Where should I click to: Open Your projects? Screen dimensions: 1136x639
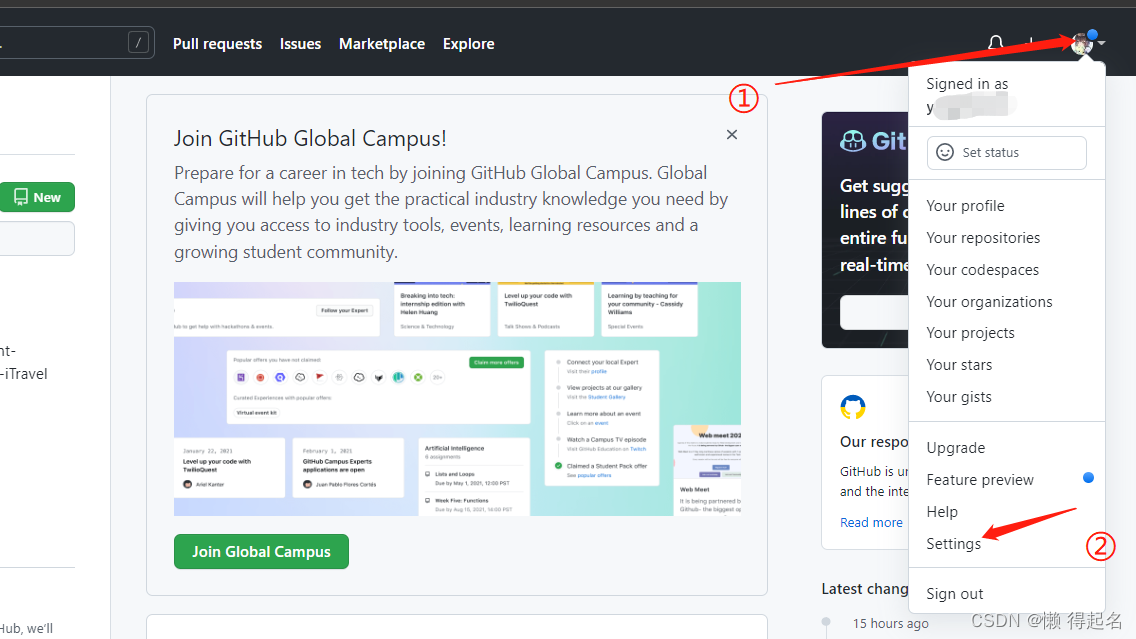click(x=970, y=333)
